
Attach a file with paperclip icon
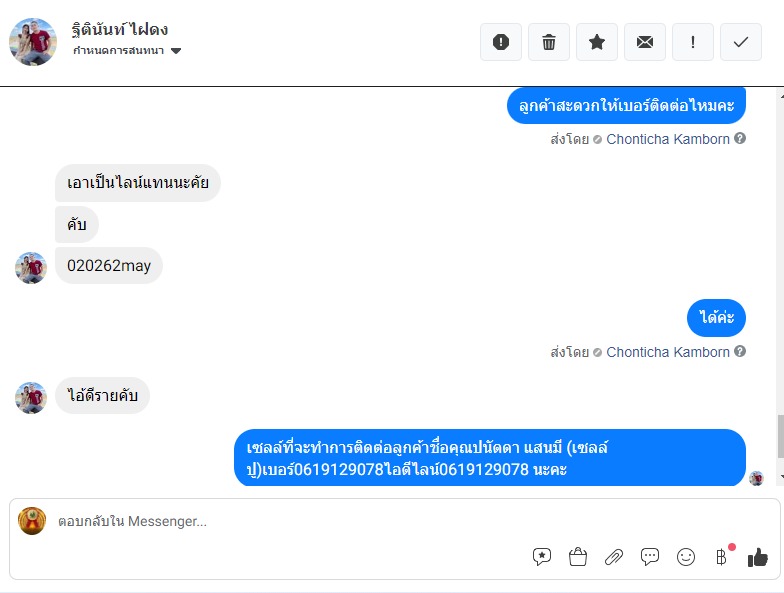pyautogui.click(x=614, y=556)
